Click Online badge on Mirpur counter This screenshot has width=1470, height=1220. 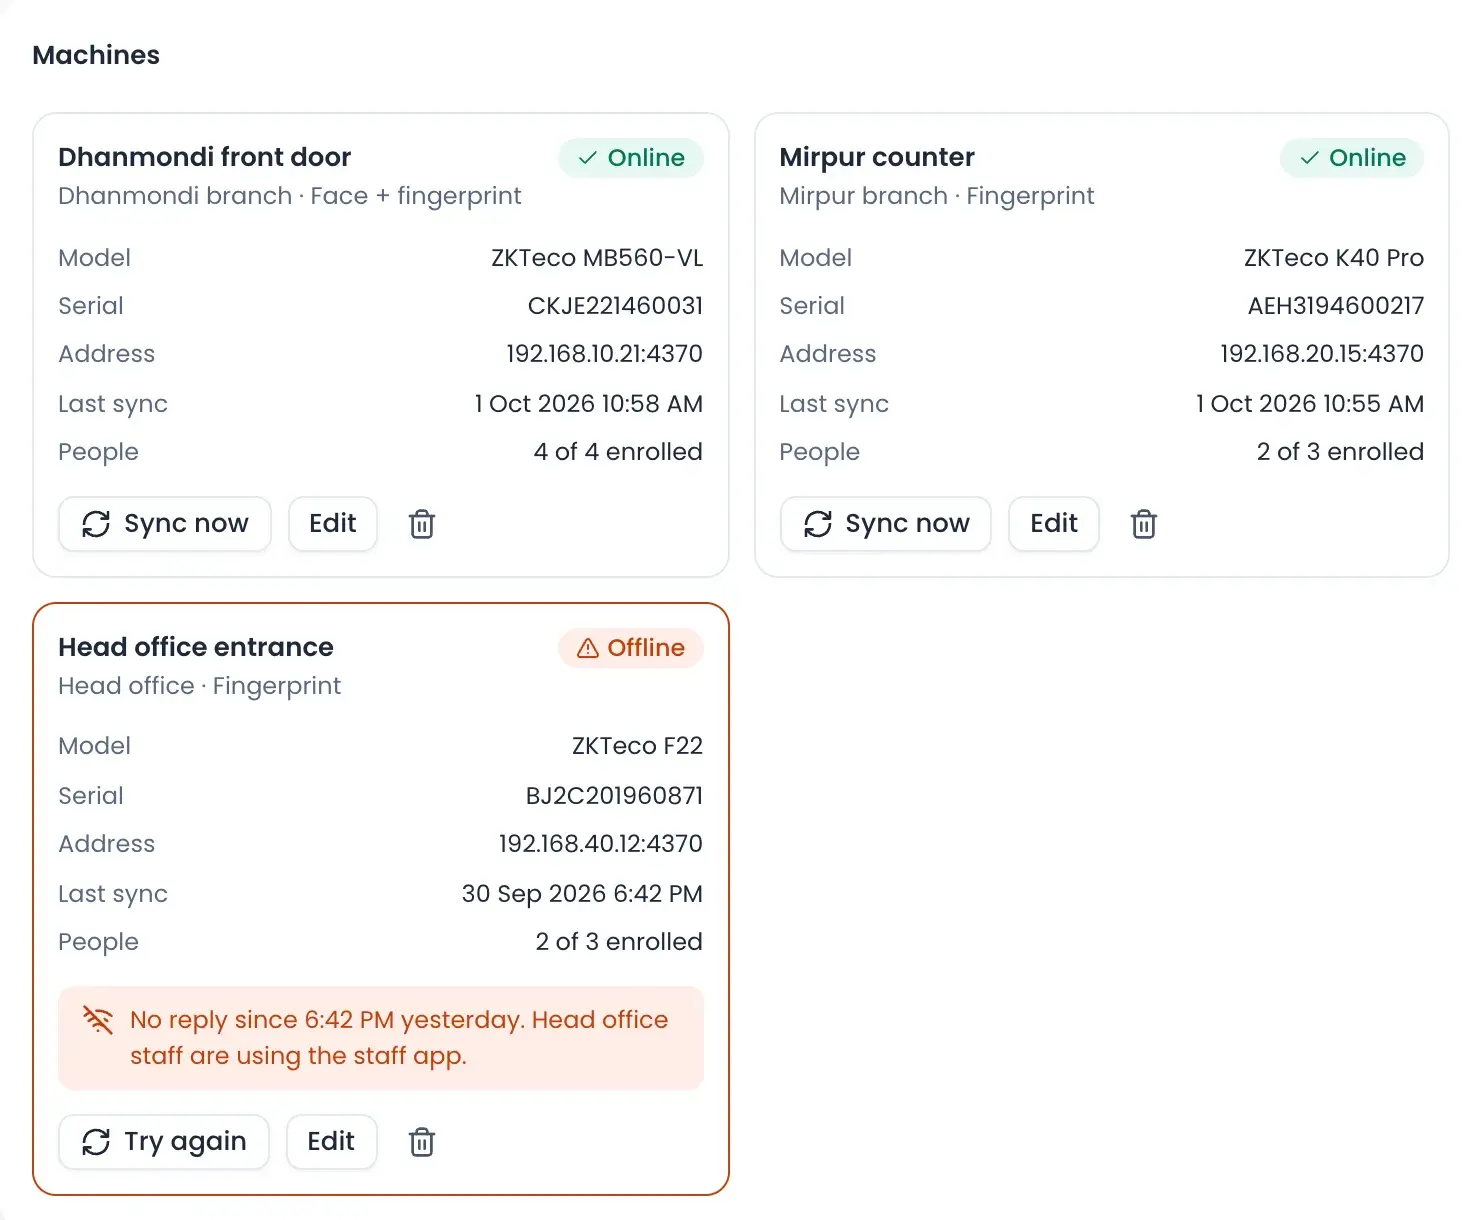1352,158
